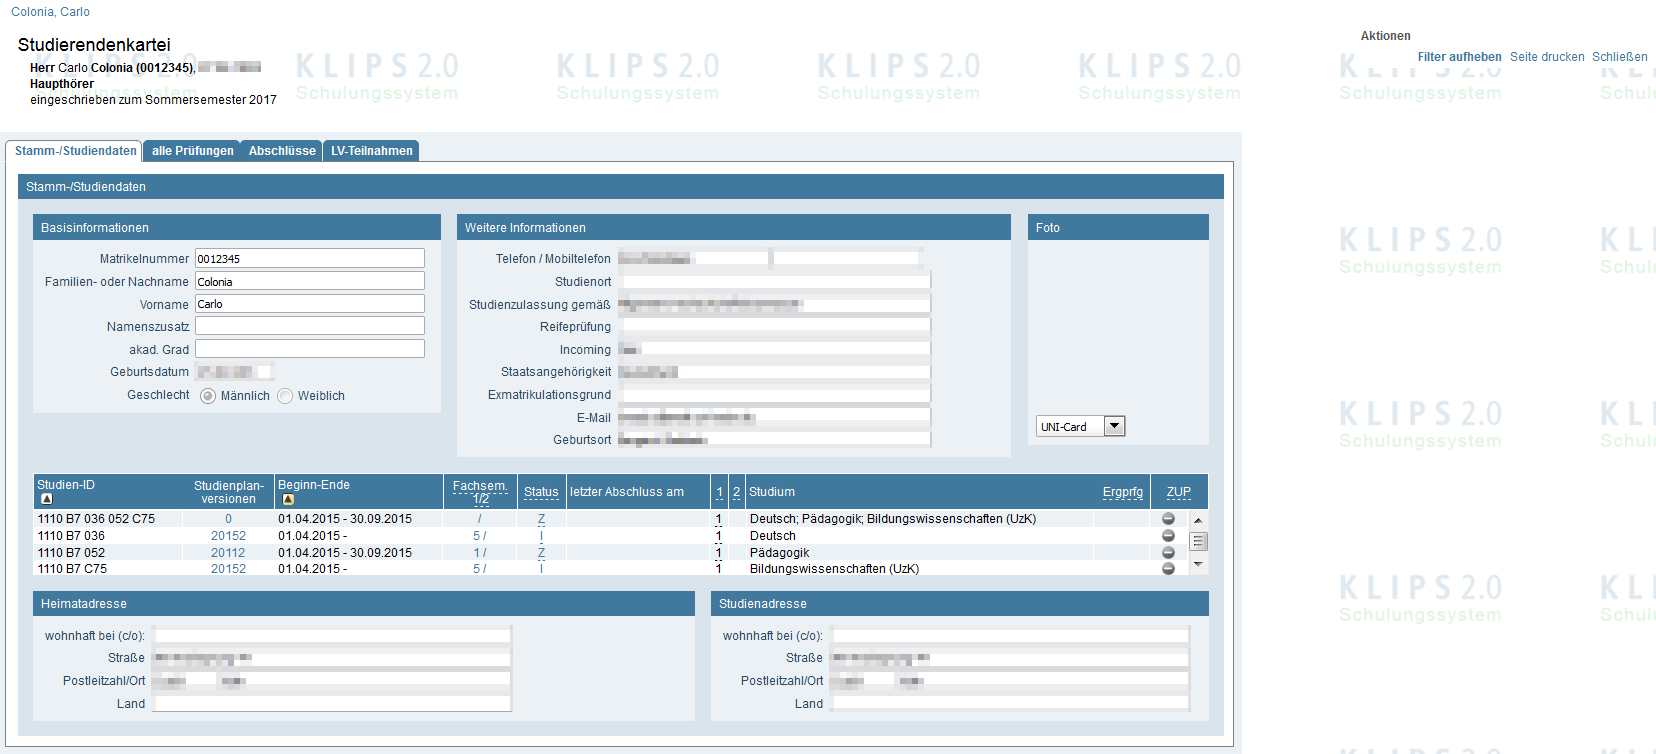The image size is (1656, 754).
Task: Open the alle Prüfungen tab
Action: pyautogui.click(x=192, y=151)
